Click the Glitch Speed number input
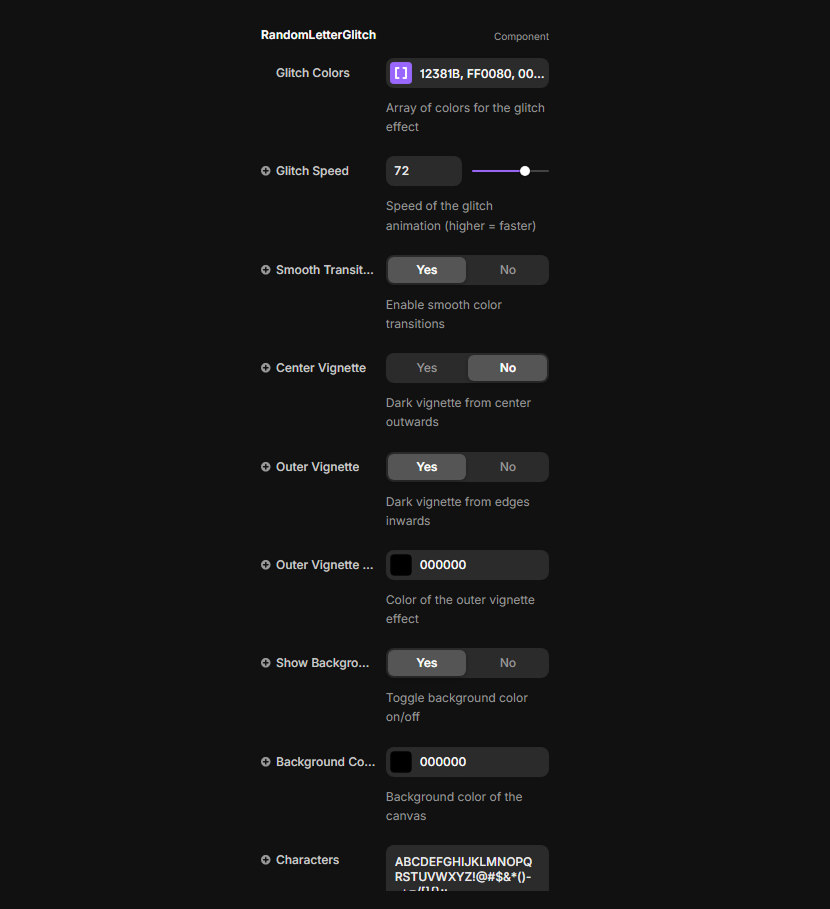The image size is (830, 909). pyautogui.click(x=423, y=171)
